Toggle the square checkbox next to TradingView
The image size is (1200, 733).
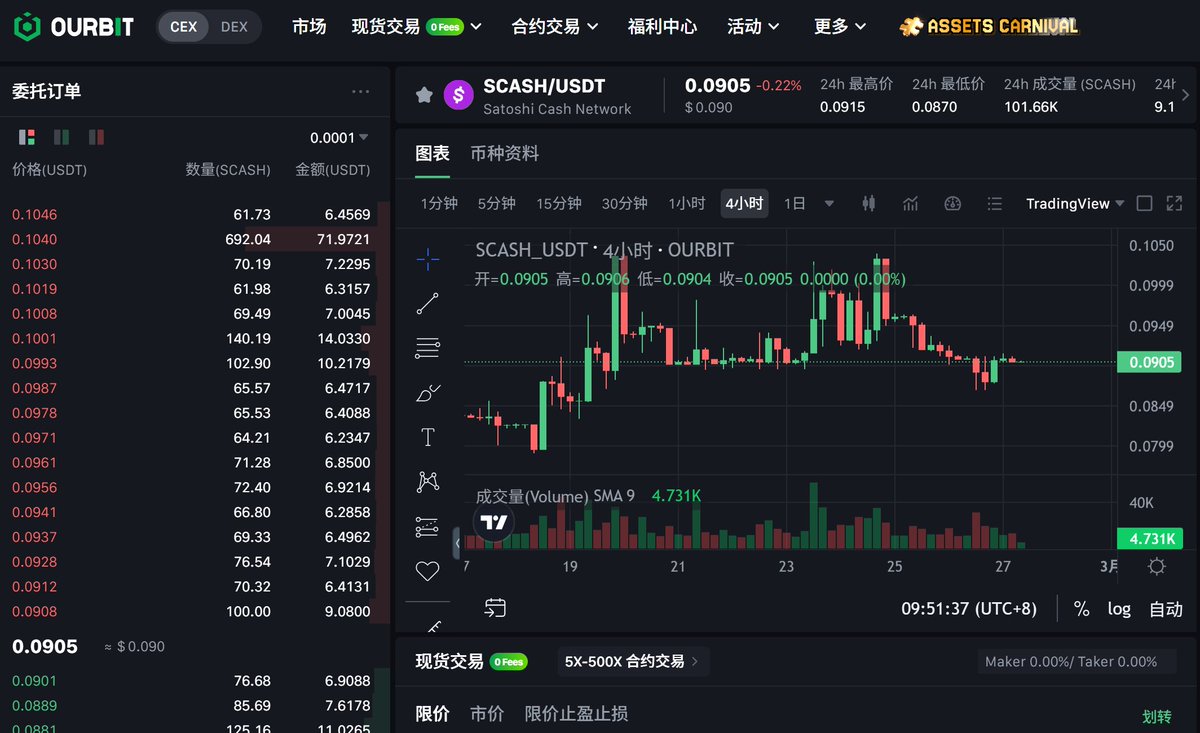tap(1145, 203)
